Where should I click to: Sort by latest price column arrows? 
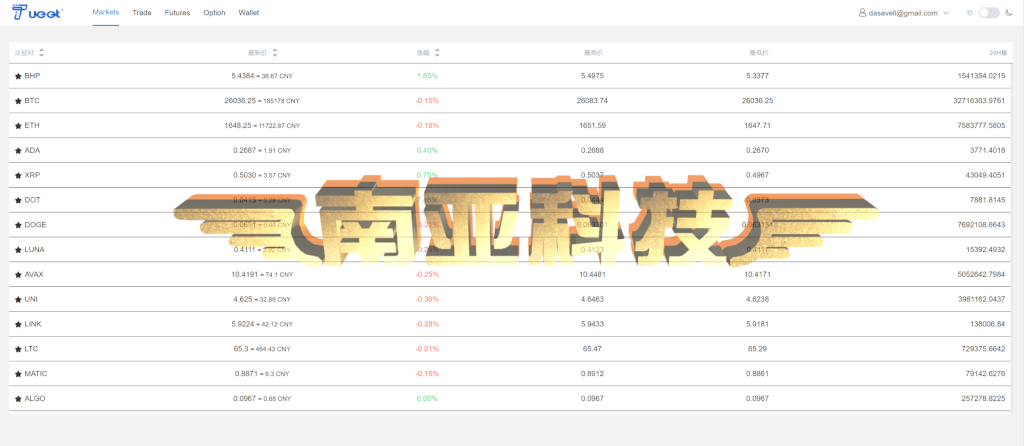click(x=274, y=53)
